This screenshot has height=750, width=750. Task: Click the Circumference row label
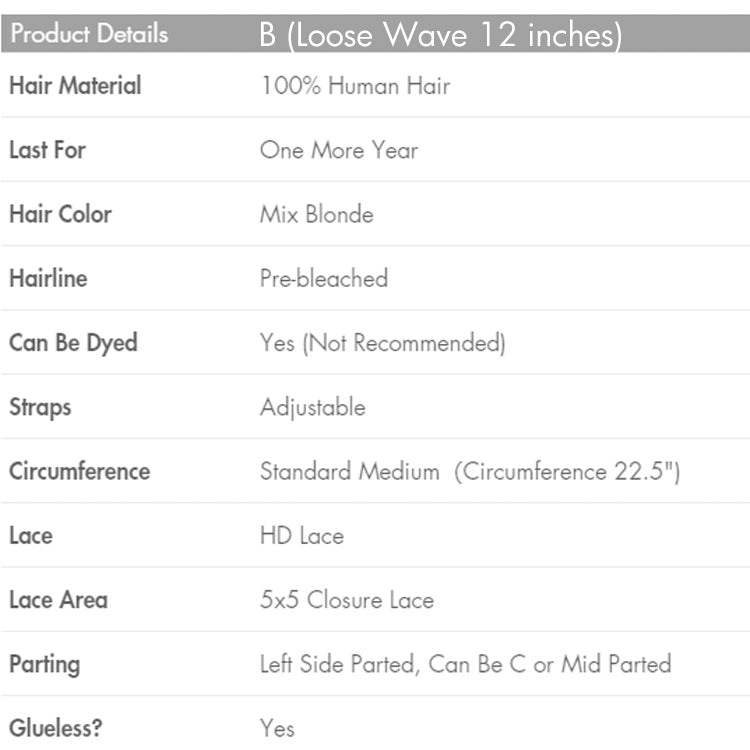[x=79, y=471]
